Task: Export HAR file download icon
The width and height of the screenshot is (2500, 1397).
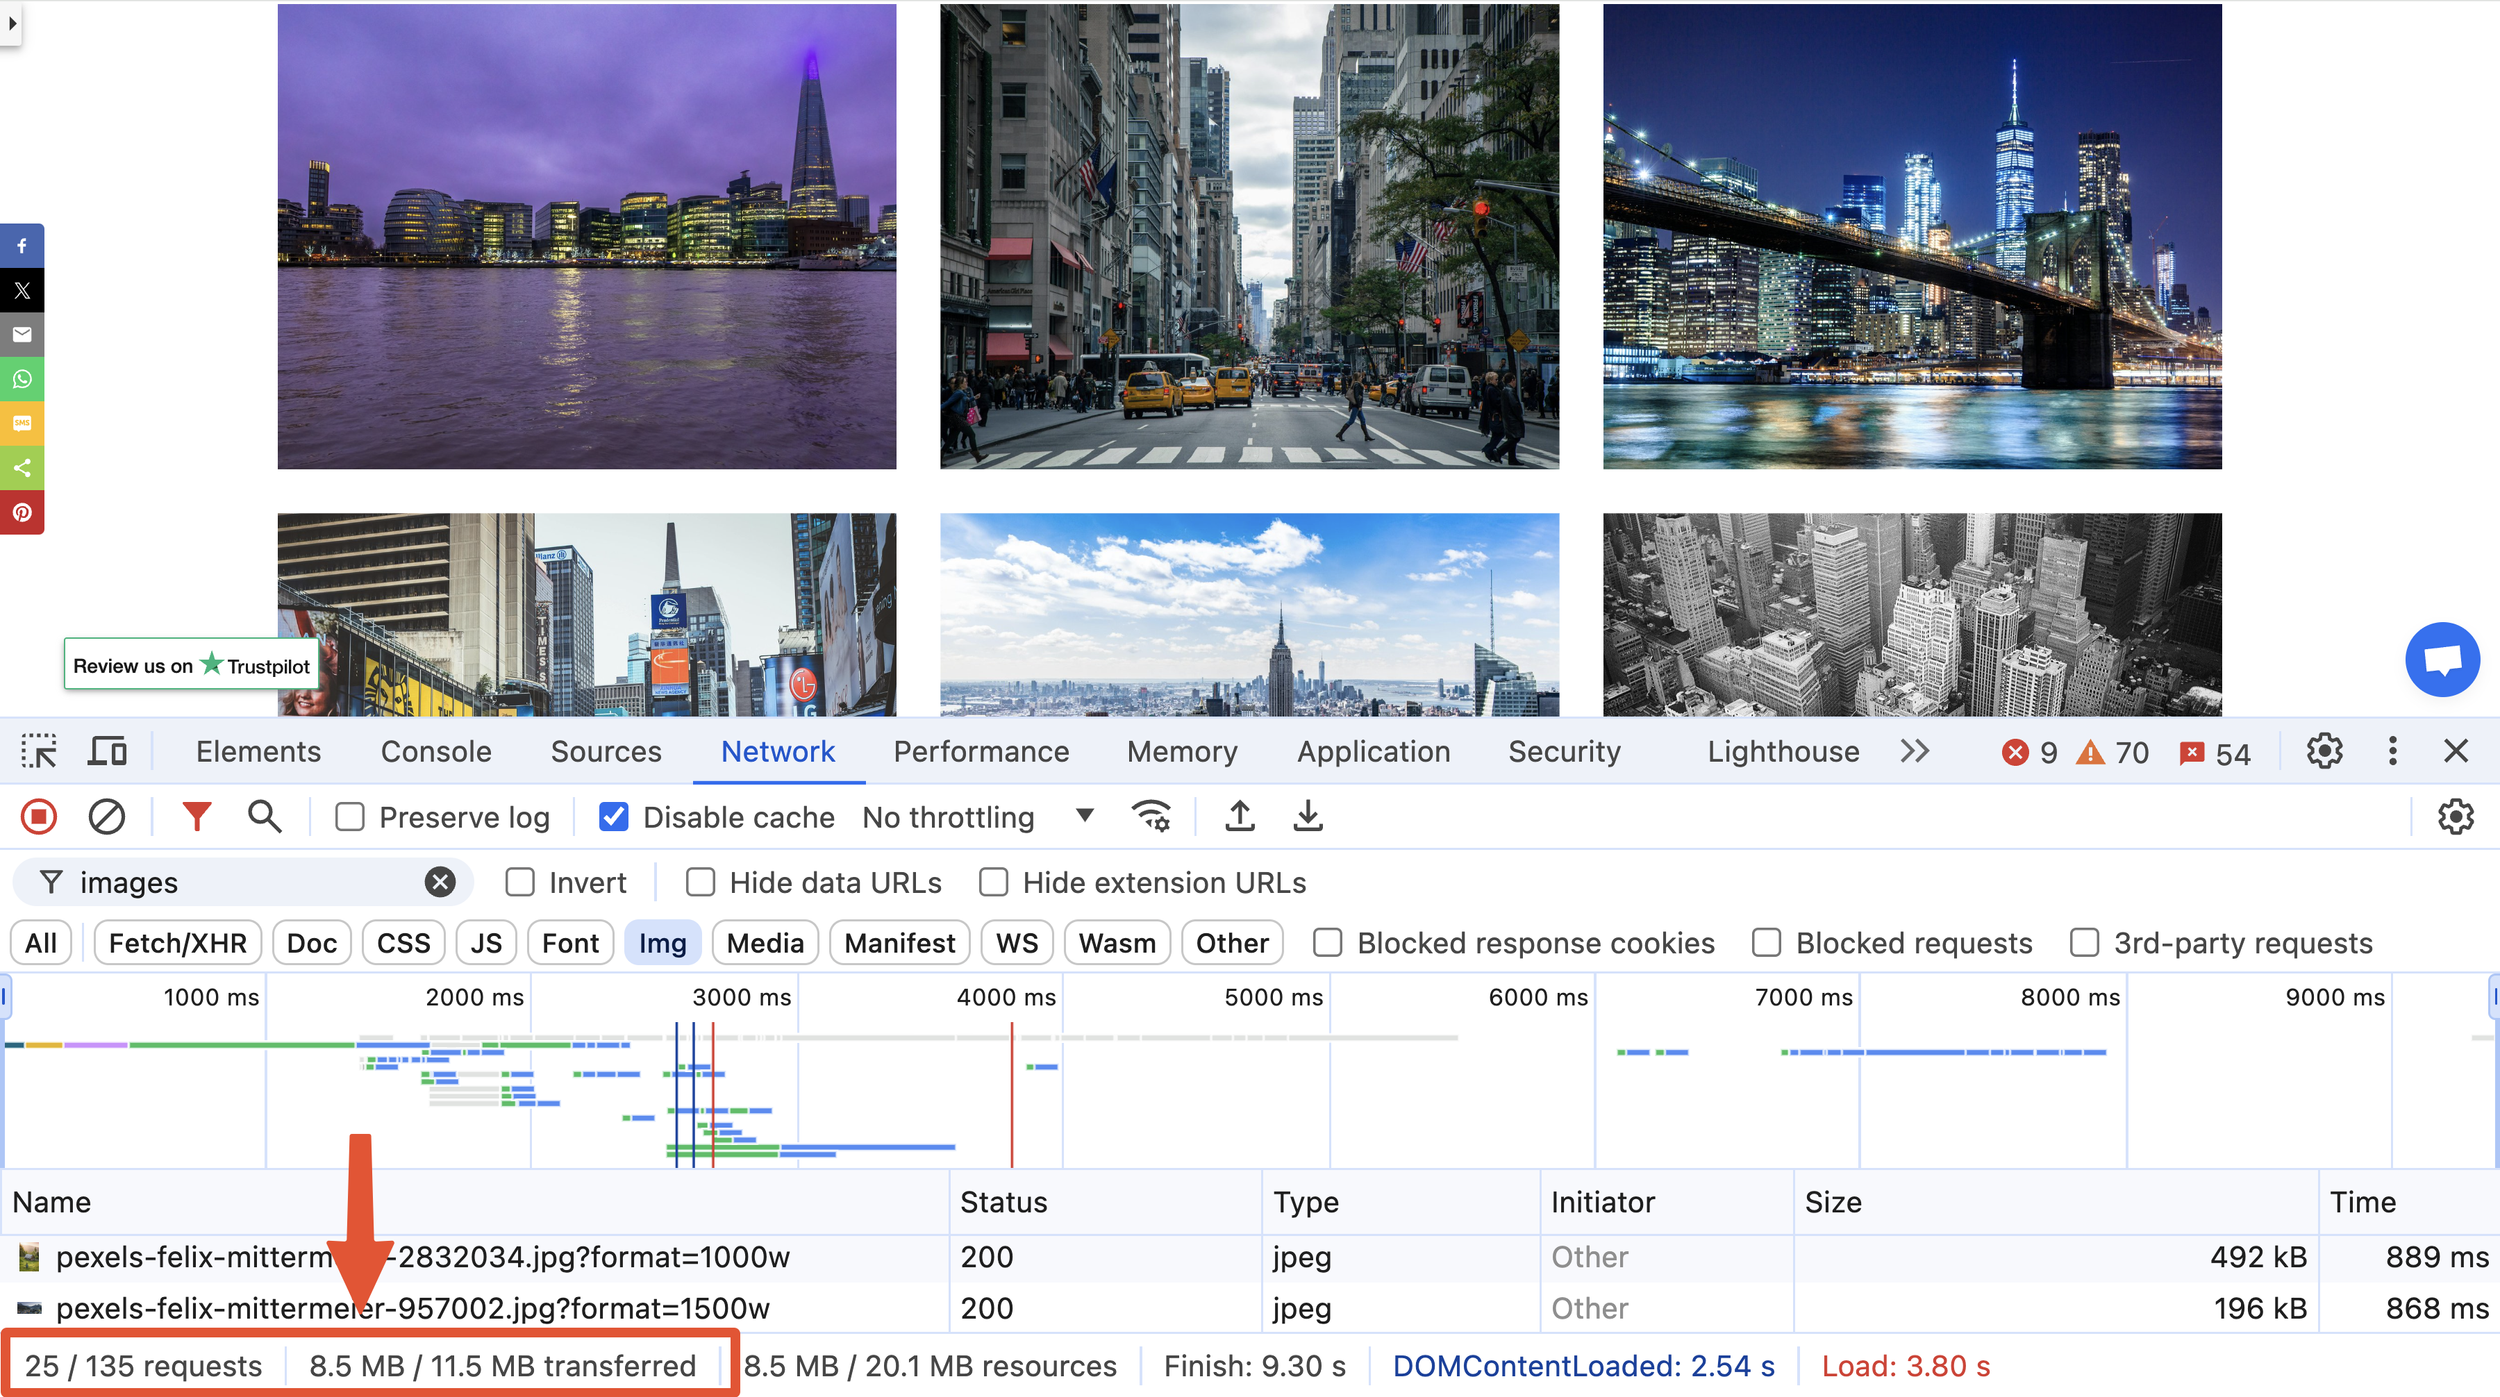Action: [x=1308, y=817]
